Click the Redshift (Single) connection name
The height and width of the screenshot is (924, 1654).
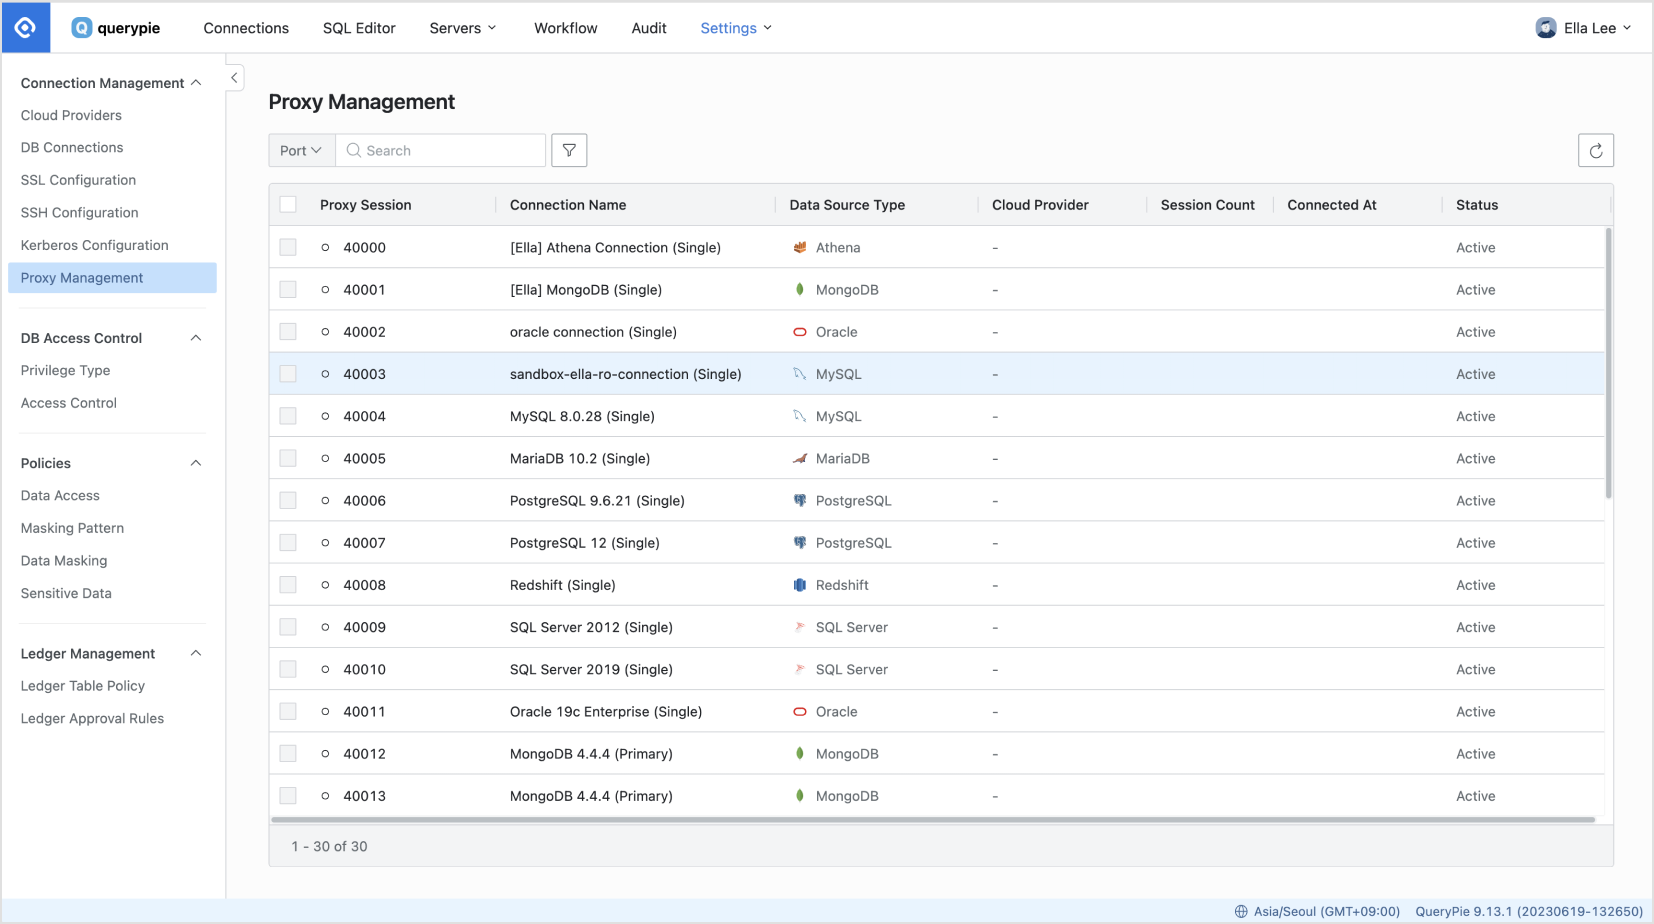click(x=563, y=585)
